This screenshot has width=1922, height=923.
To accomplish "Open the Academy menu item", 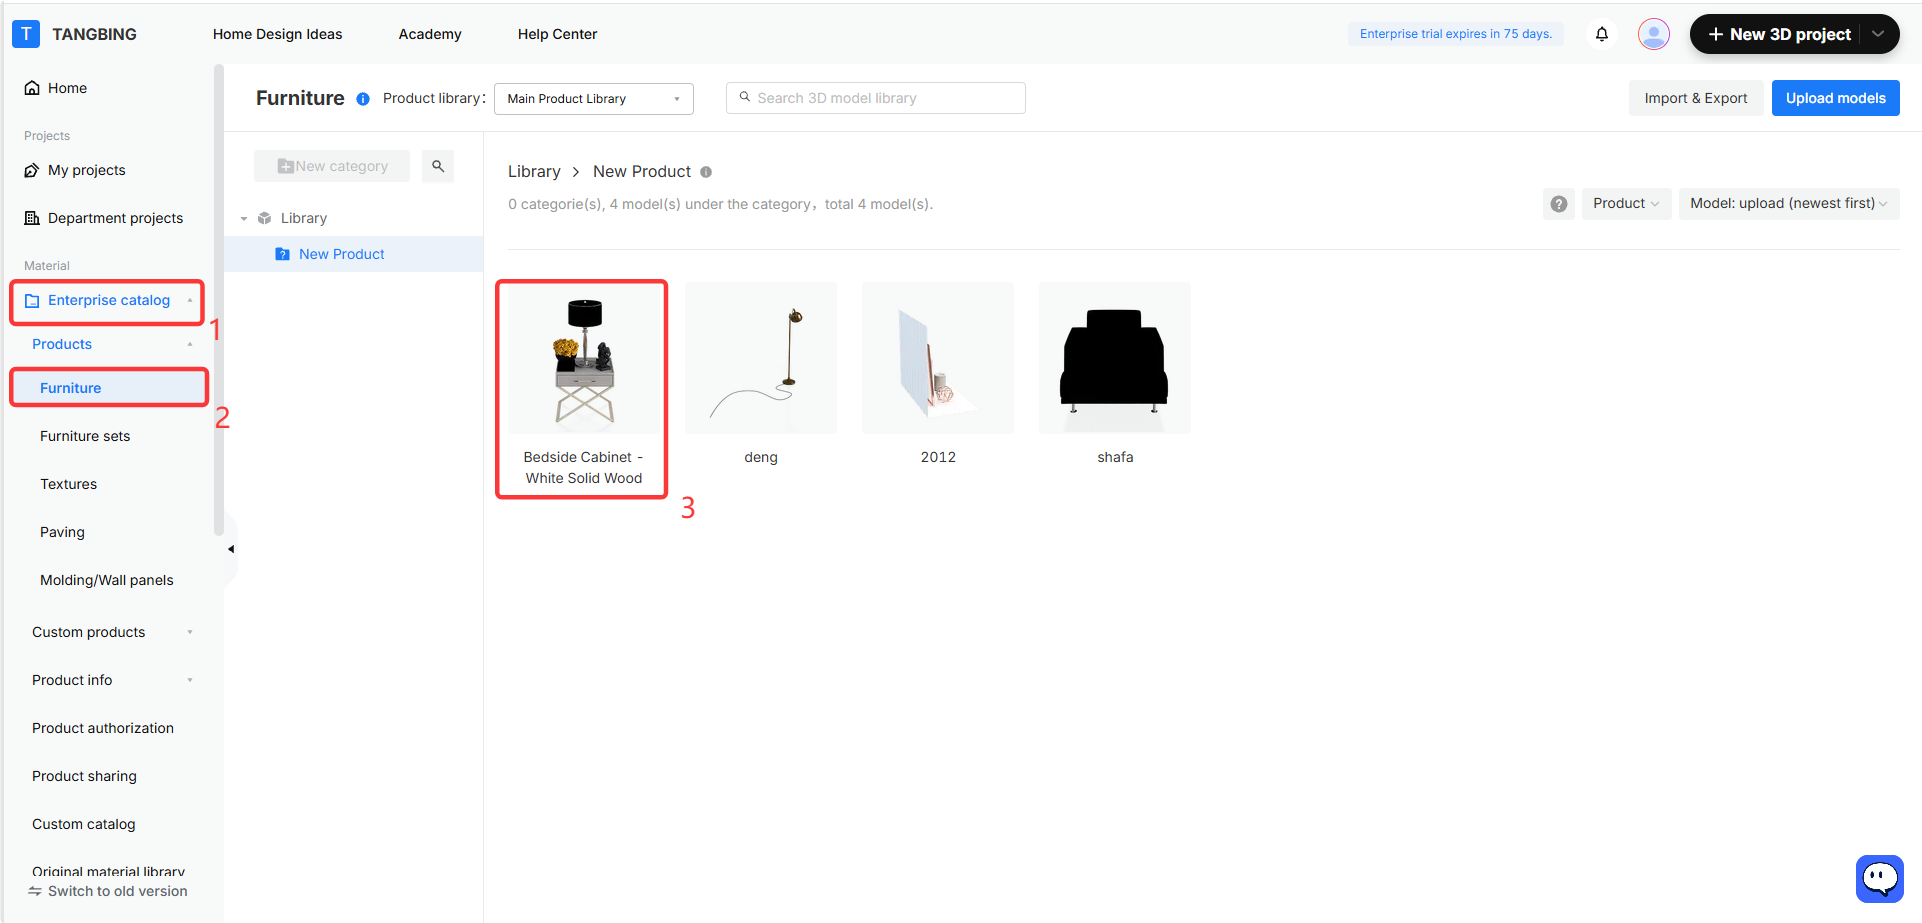I will [x=430, y=34].
